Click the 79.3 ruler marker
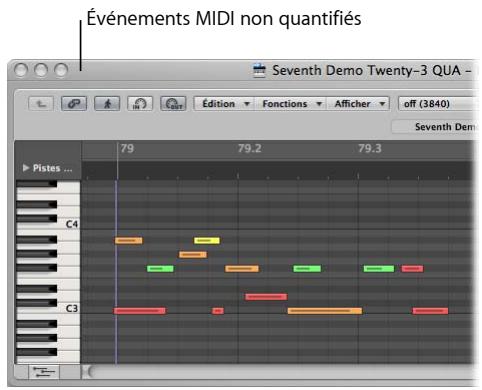 (x=370, y=148)
